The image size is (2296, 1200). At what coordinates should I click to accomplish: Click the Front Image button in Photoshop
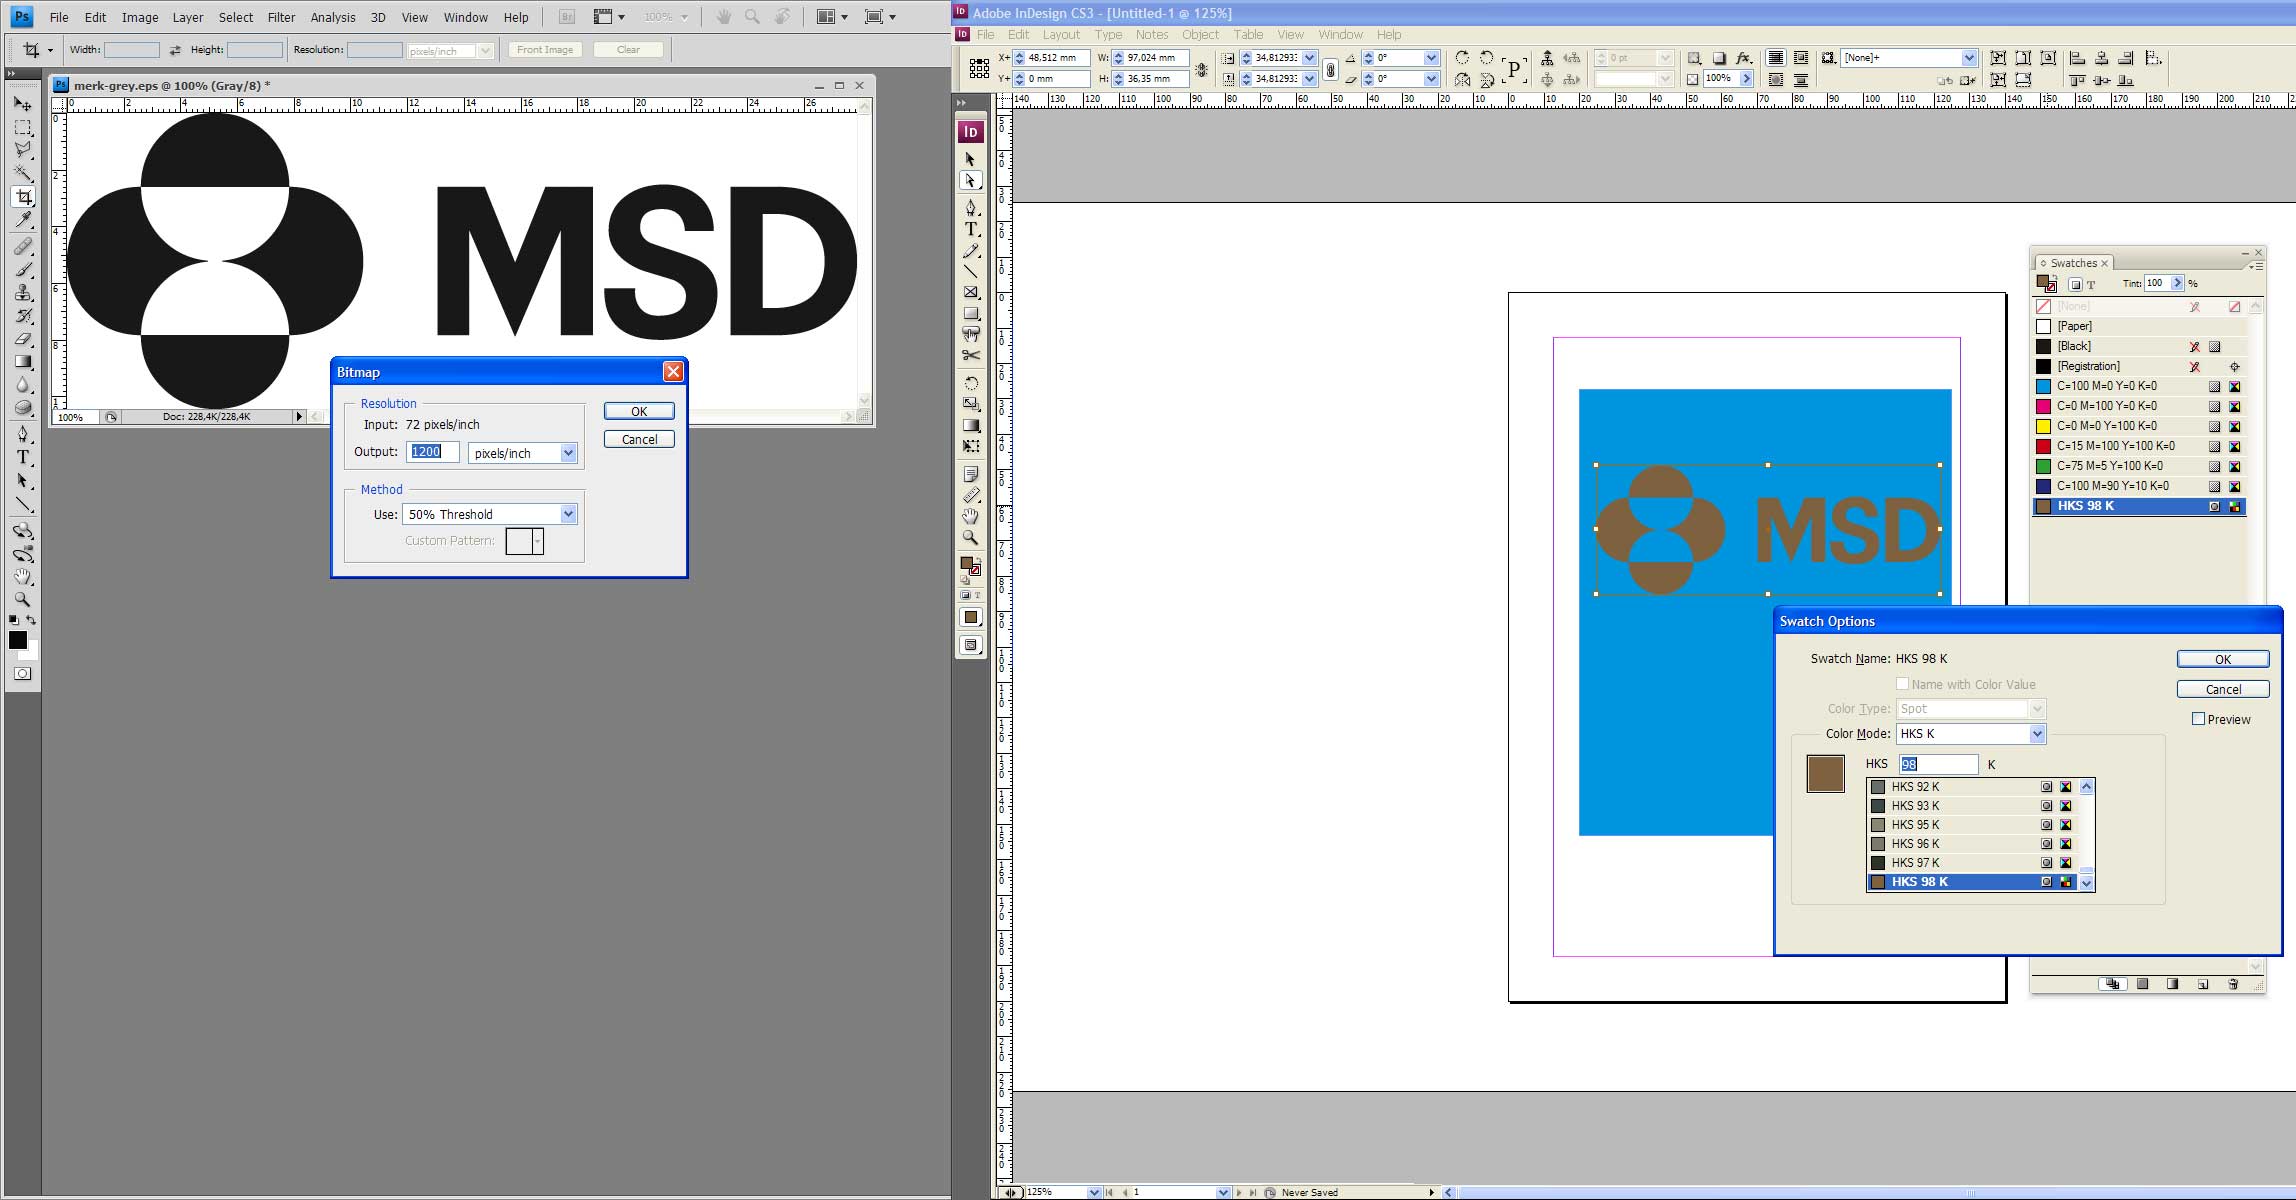coord(545,50)
